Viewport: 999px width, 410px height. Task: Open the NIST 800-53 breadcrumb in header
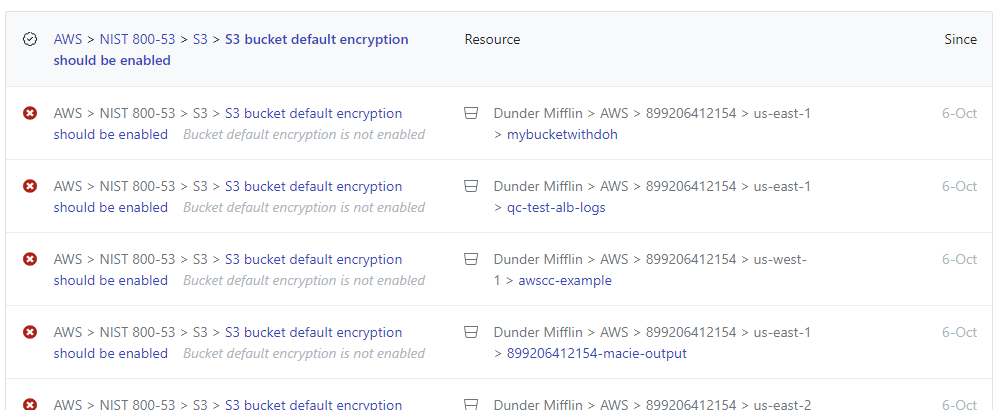[x=137, y=39]
